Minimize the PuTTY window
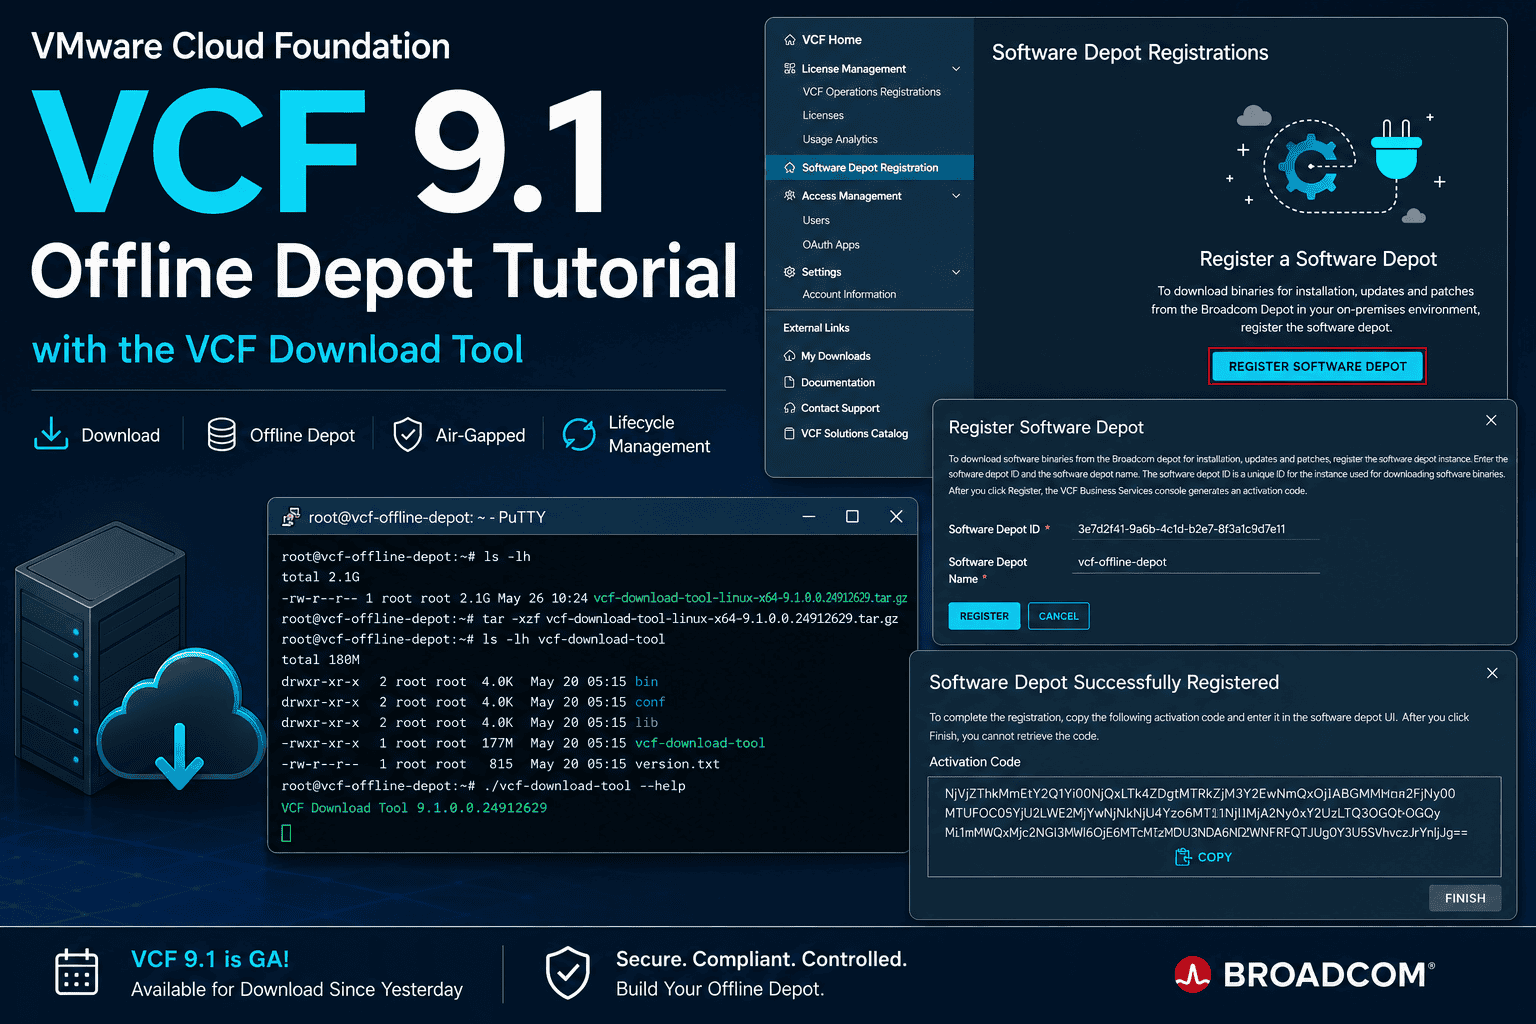The width and height of the screenshot is (1536, 1024). (808, 516)
